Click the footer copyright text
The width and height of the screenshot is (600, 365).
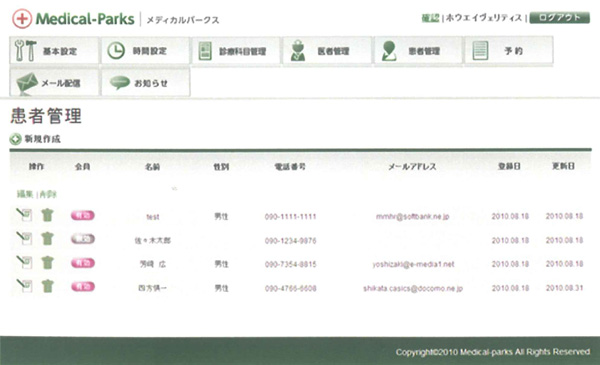coord(492,352)
